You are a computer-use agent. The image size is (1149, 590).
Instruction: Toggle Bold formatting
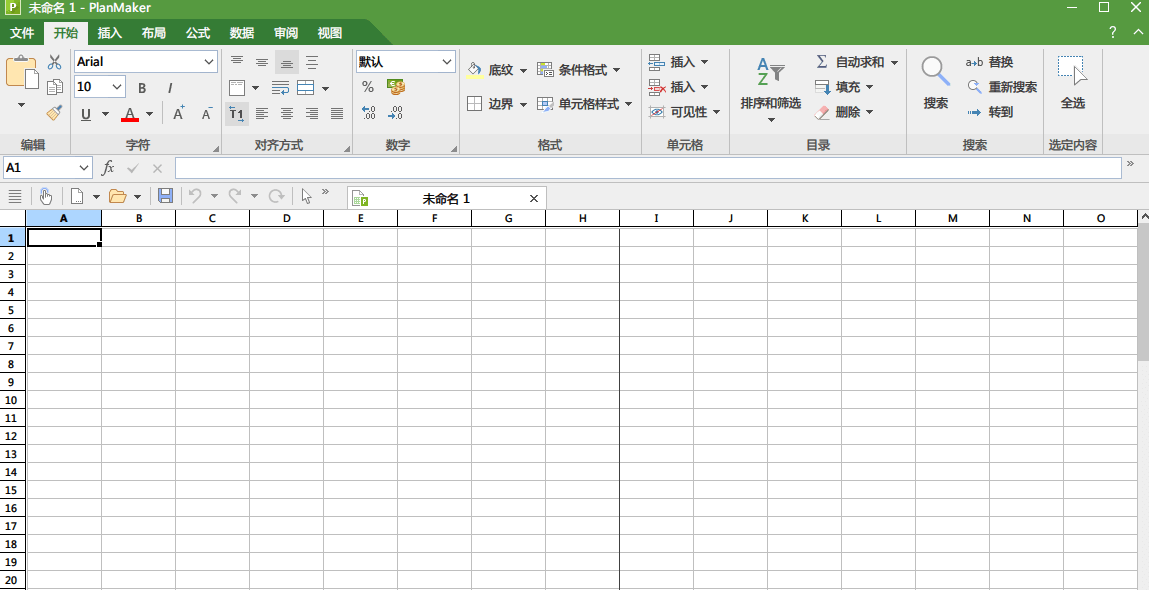[x=142, y=88]
